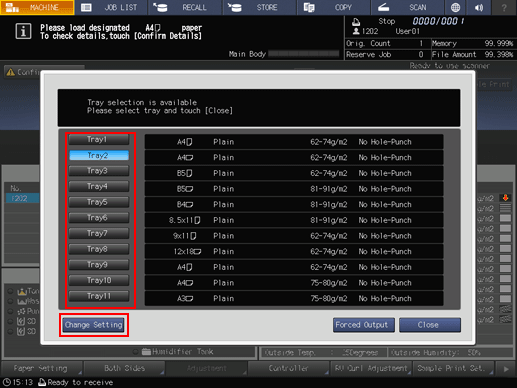Click the globe icon in top bar
Viewport: 517px width, 388px height.
click(x=455, y=7)
